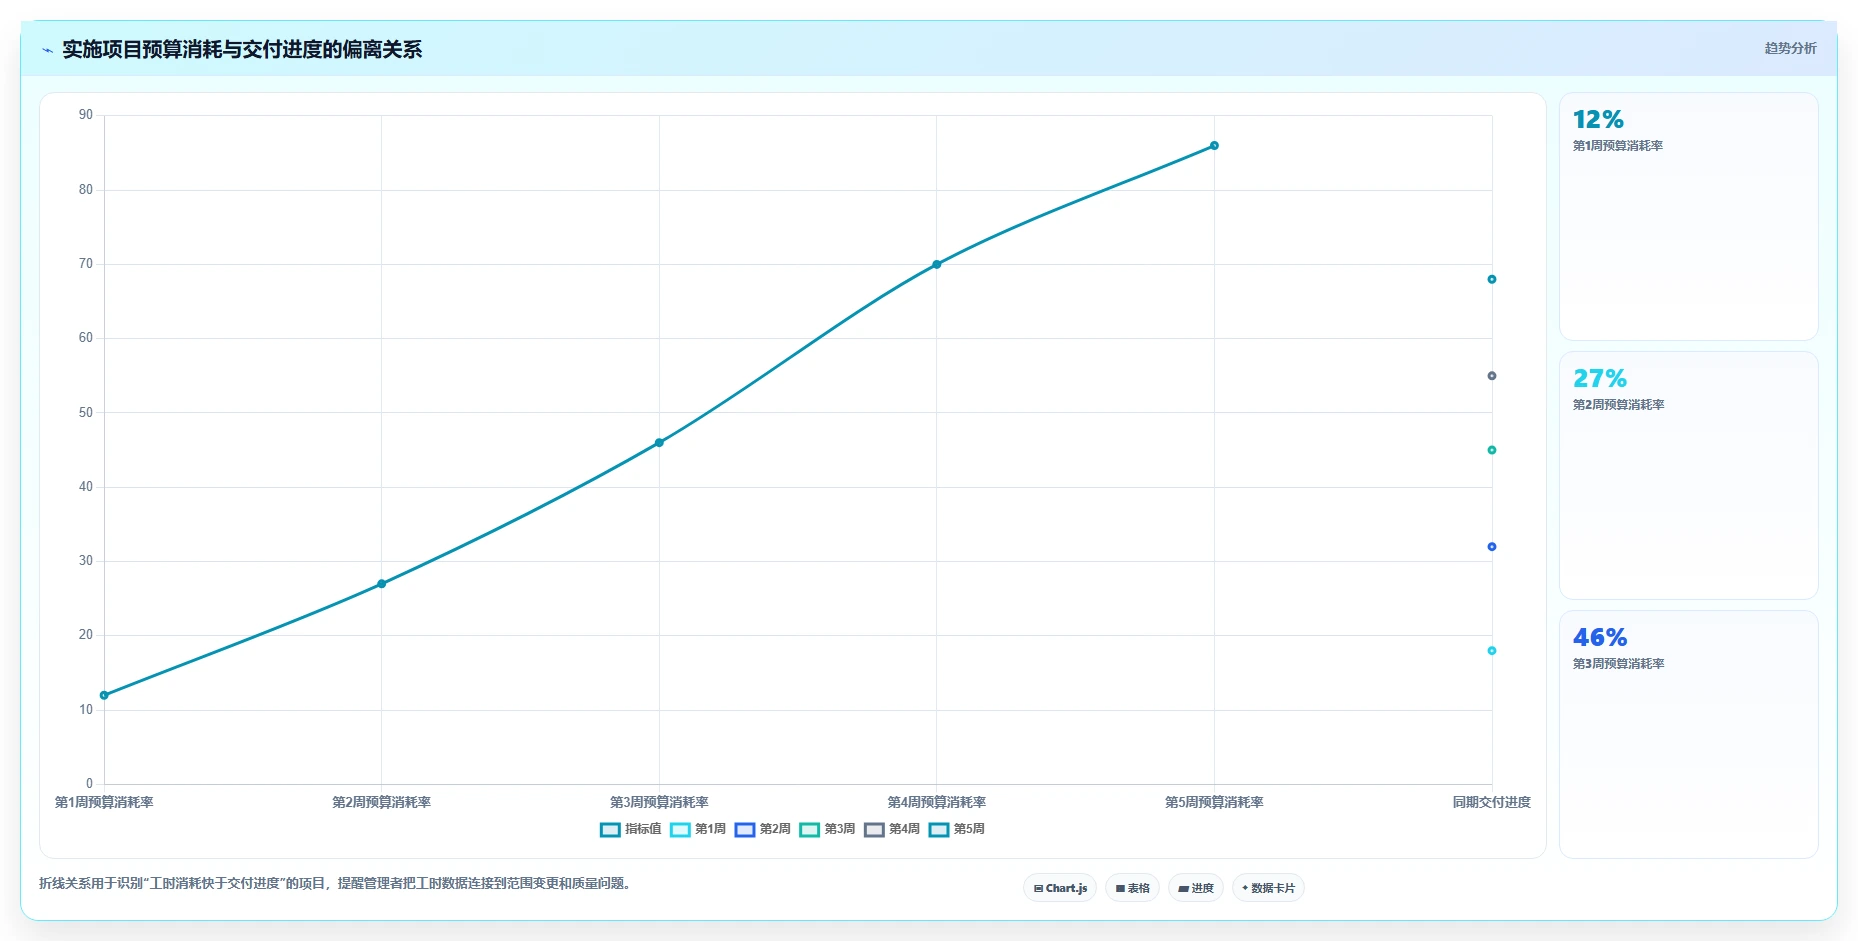Click the cyan 同期交付进度 point at 18
This screenshot has height=941, width=1858.
click(x=1492, y=651)
